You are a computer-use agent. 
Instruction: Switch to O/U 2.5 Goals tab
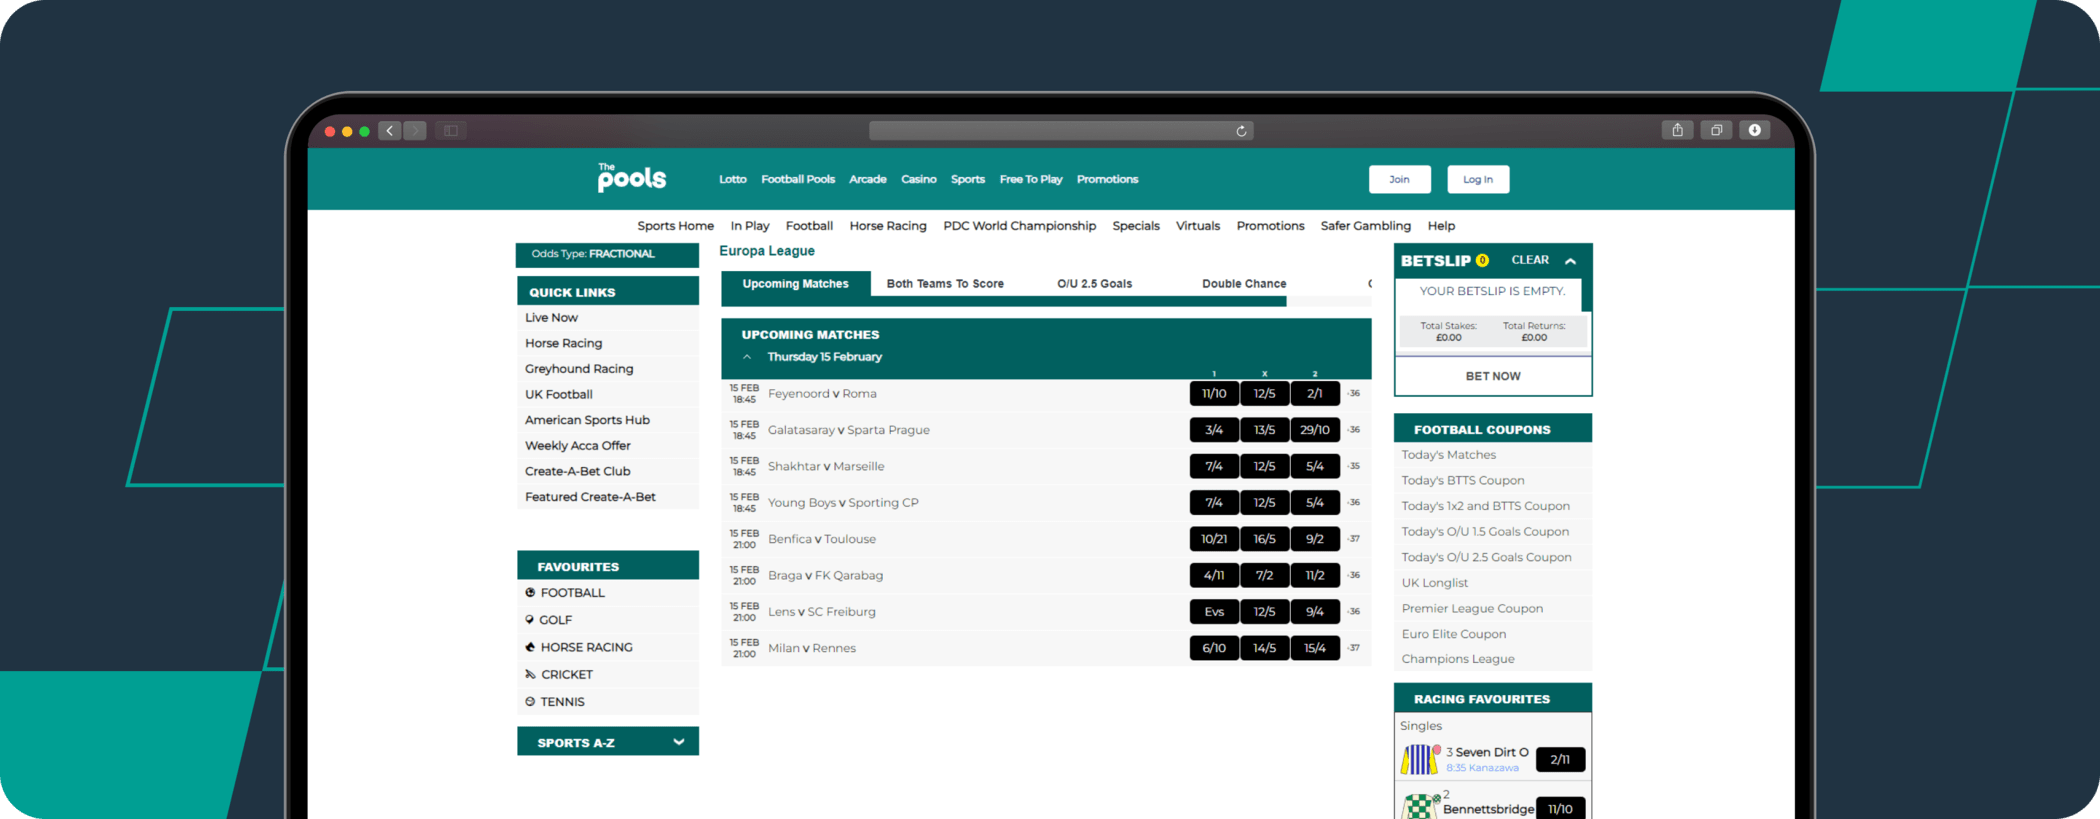(x=1094, y=284)
